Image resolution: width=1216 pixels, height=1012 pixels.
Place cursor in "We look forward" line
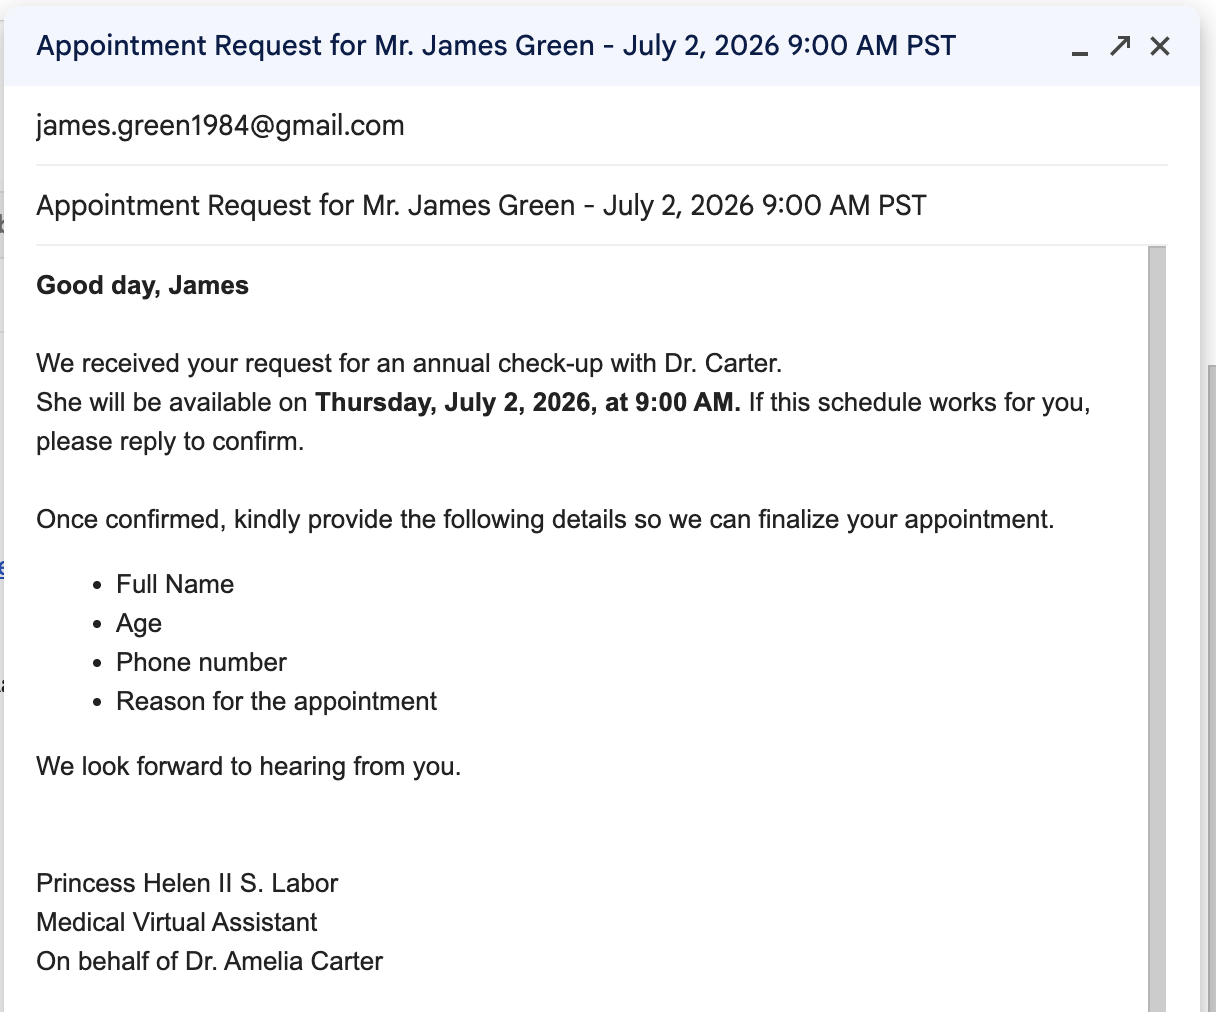tap(249, 767)
